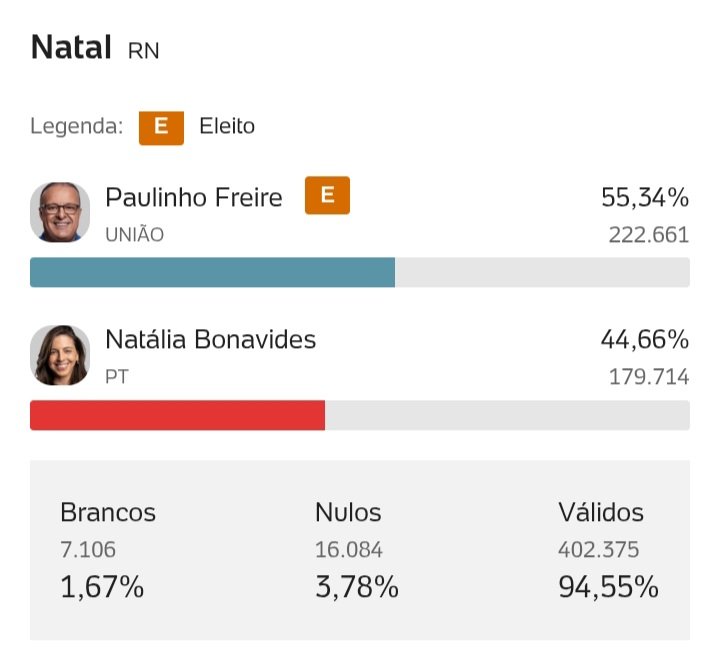
Task: Select the Válidos statistic label
Action: click(x=601, y=513)
